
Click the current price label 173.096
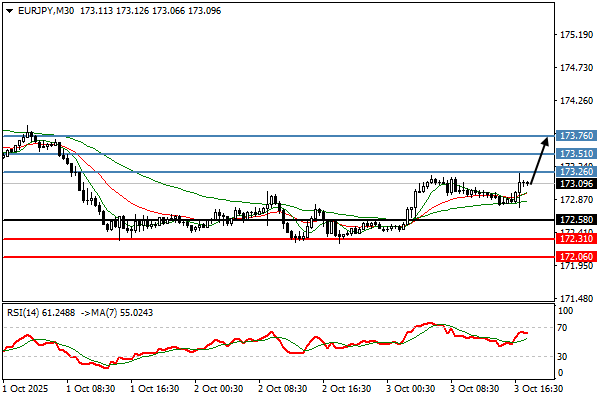pos(575,184)
